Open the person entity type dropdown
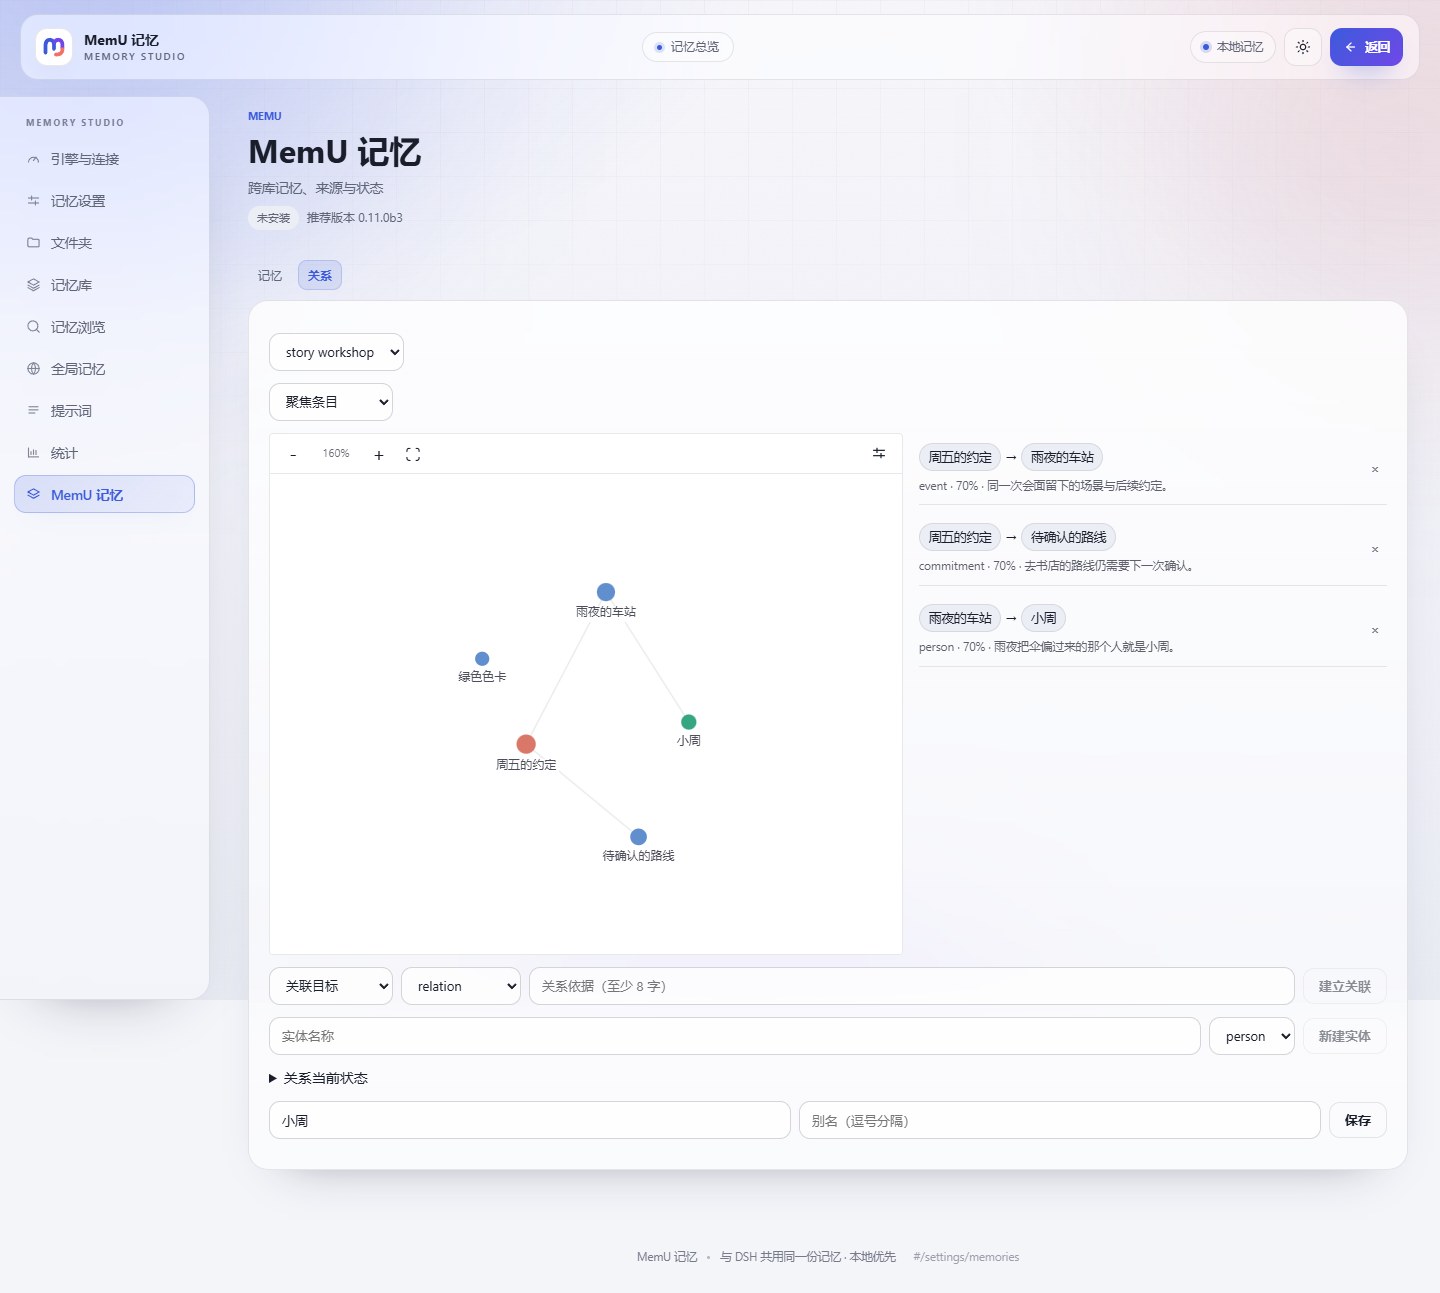This screenshot has width=1440, height=1293. (x=1252, y=1036)
